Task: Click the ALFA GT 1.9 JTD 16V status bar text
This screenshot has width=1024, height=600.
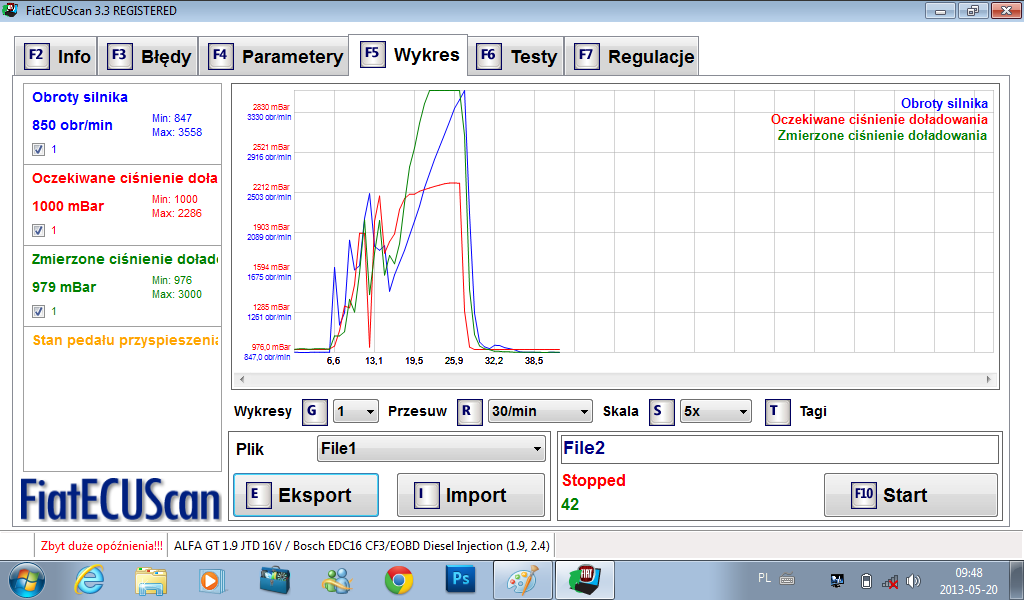Action: (x=361, y=546)
